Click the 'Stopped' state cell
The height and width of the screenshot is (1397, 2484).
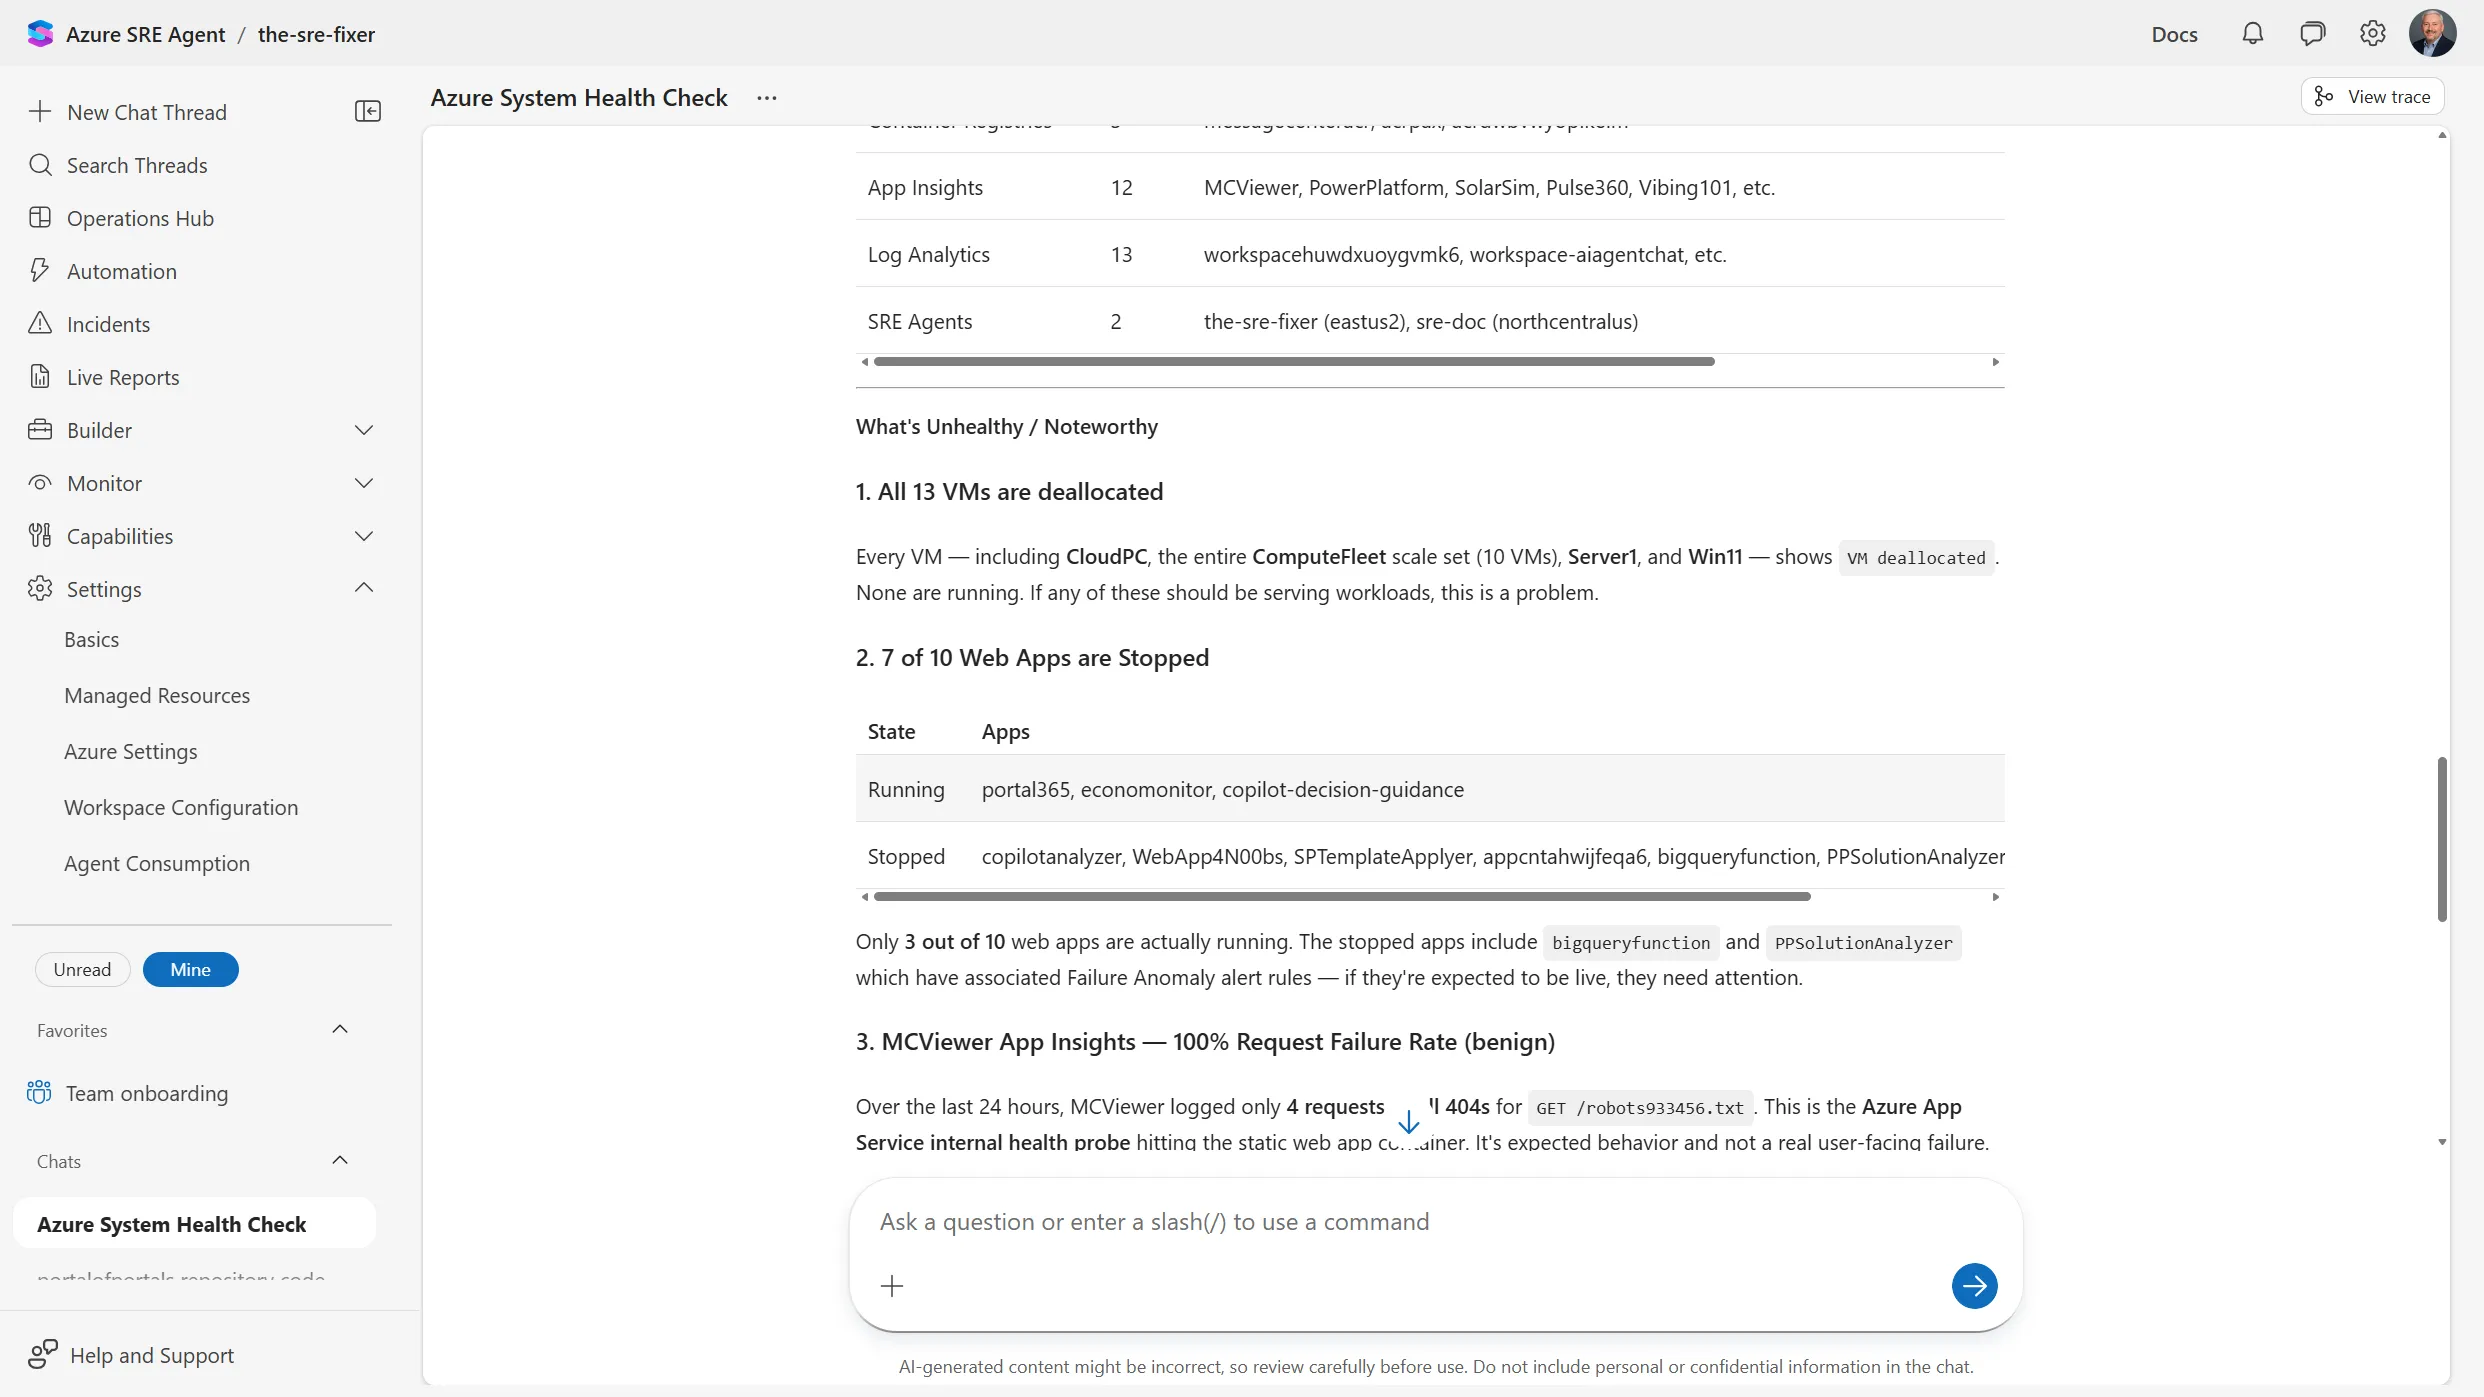[x=906, y=856]
